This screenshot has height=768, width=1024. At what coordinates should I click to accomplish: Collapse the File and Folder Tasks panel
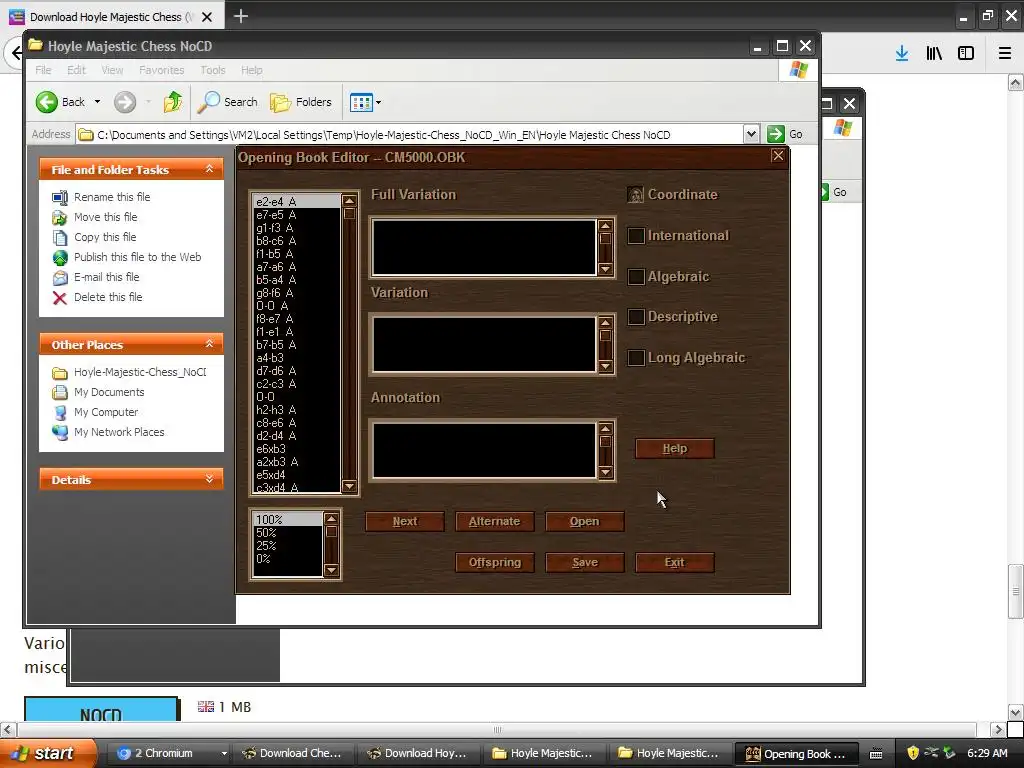coord(209,169)
